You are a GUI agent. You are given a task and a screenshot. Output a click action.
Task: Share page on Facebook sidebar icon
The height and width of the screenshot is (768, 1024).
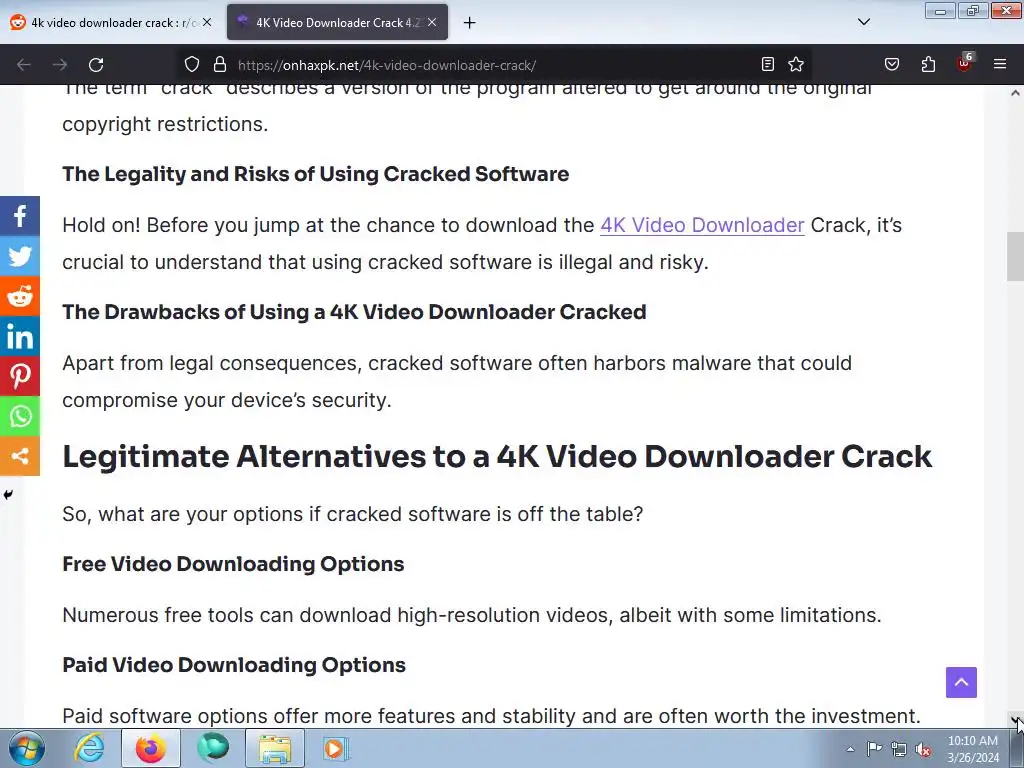tap(20, 216)
